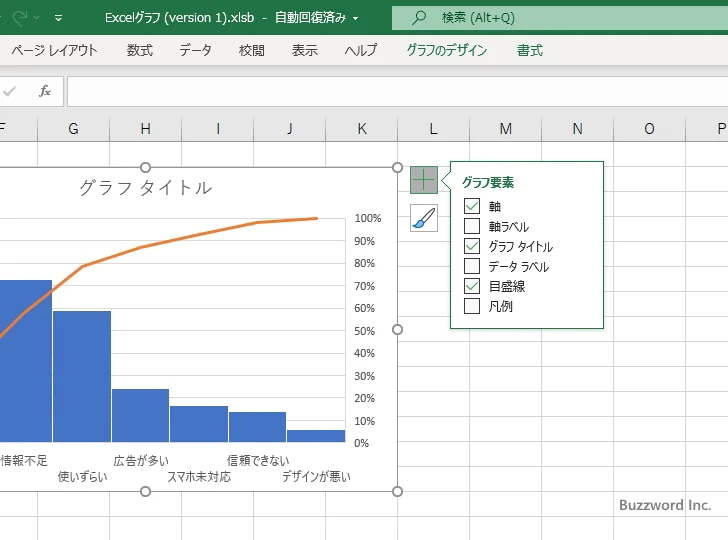The height and width of the screenshot is (540, 728).
Task: Enable the データ ラベル checkbox
Action: point(472,266)
